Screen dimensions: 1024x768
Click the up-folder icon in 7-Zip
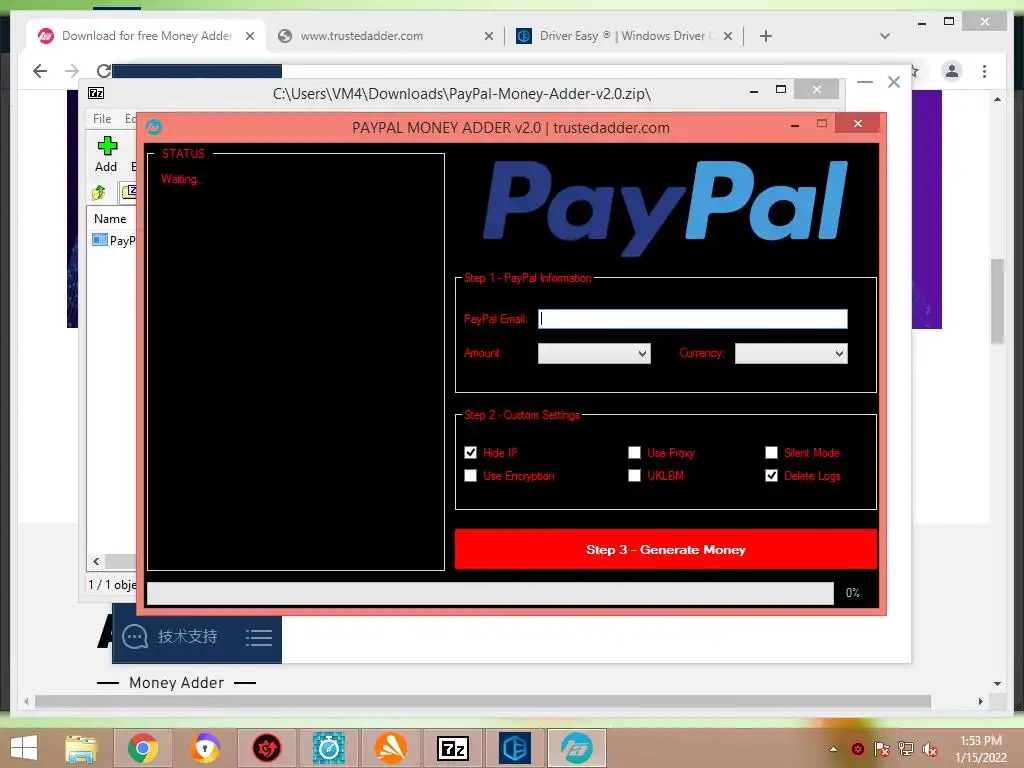[x=99, y=192]
